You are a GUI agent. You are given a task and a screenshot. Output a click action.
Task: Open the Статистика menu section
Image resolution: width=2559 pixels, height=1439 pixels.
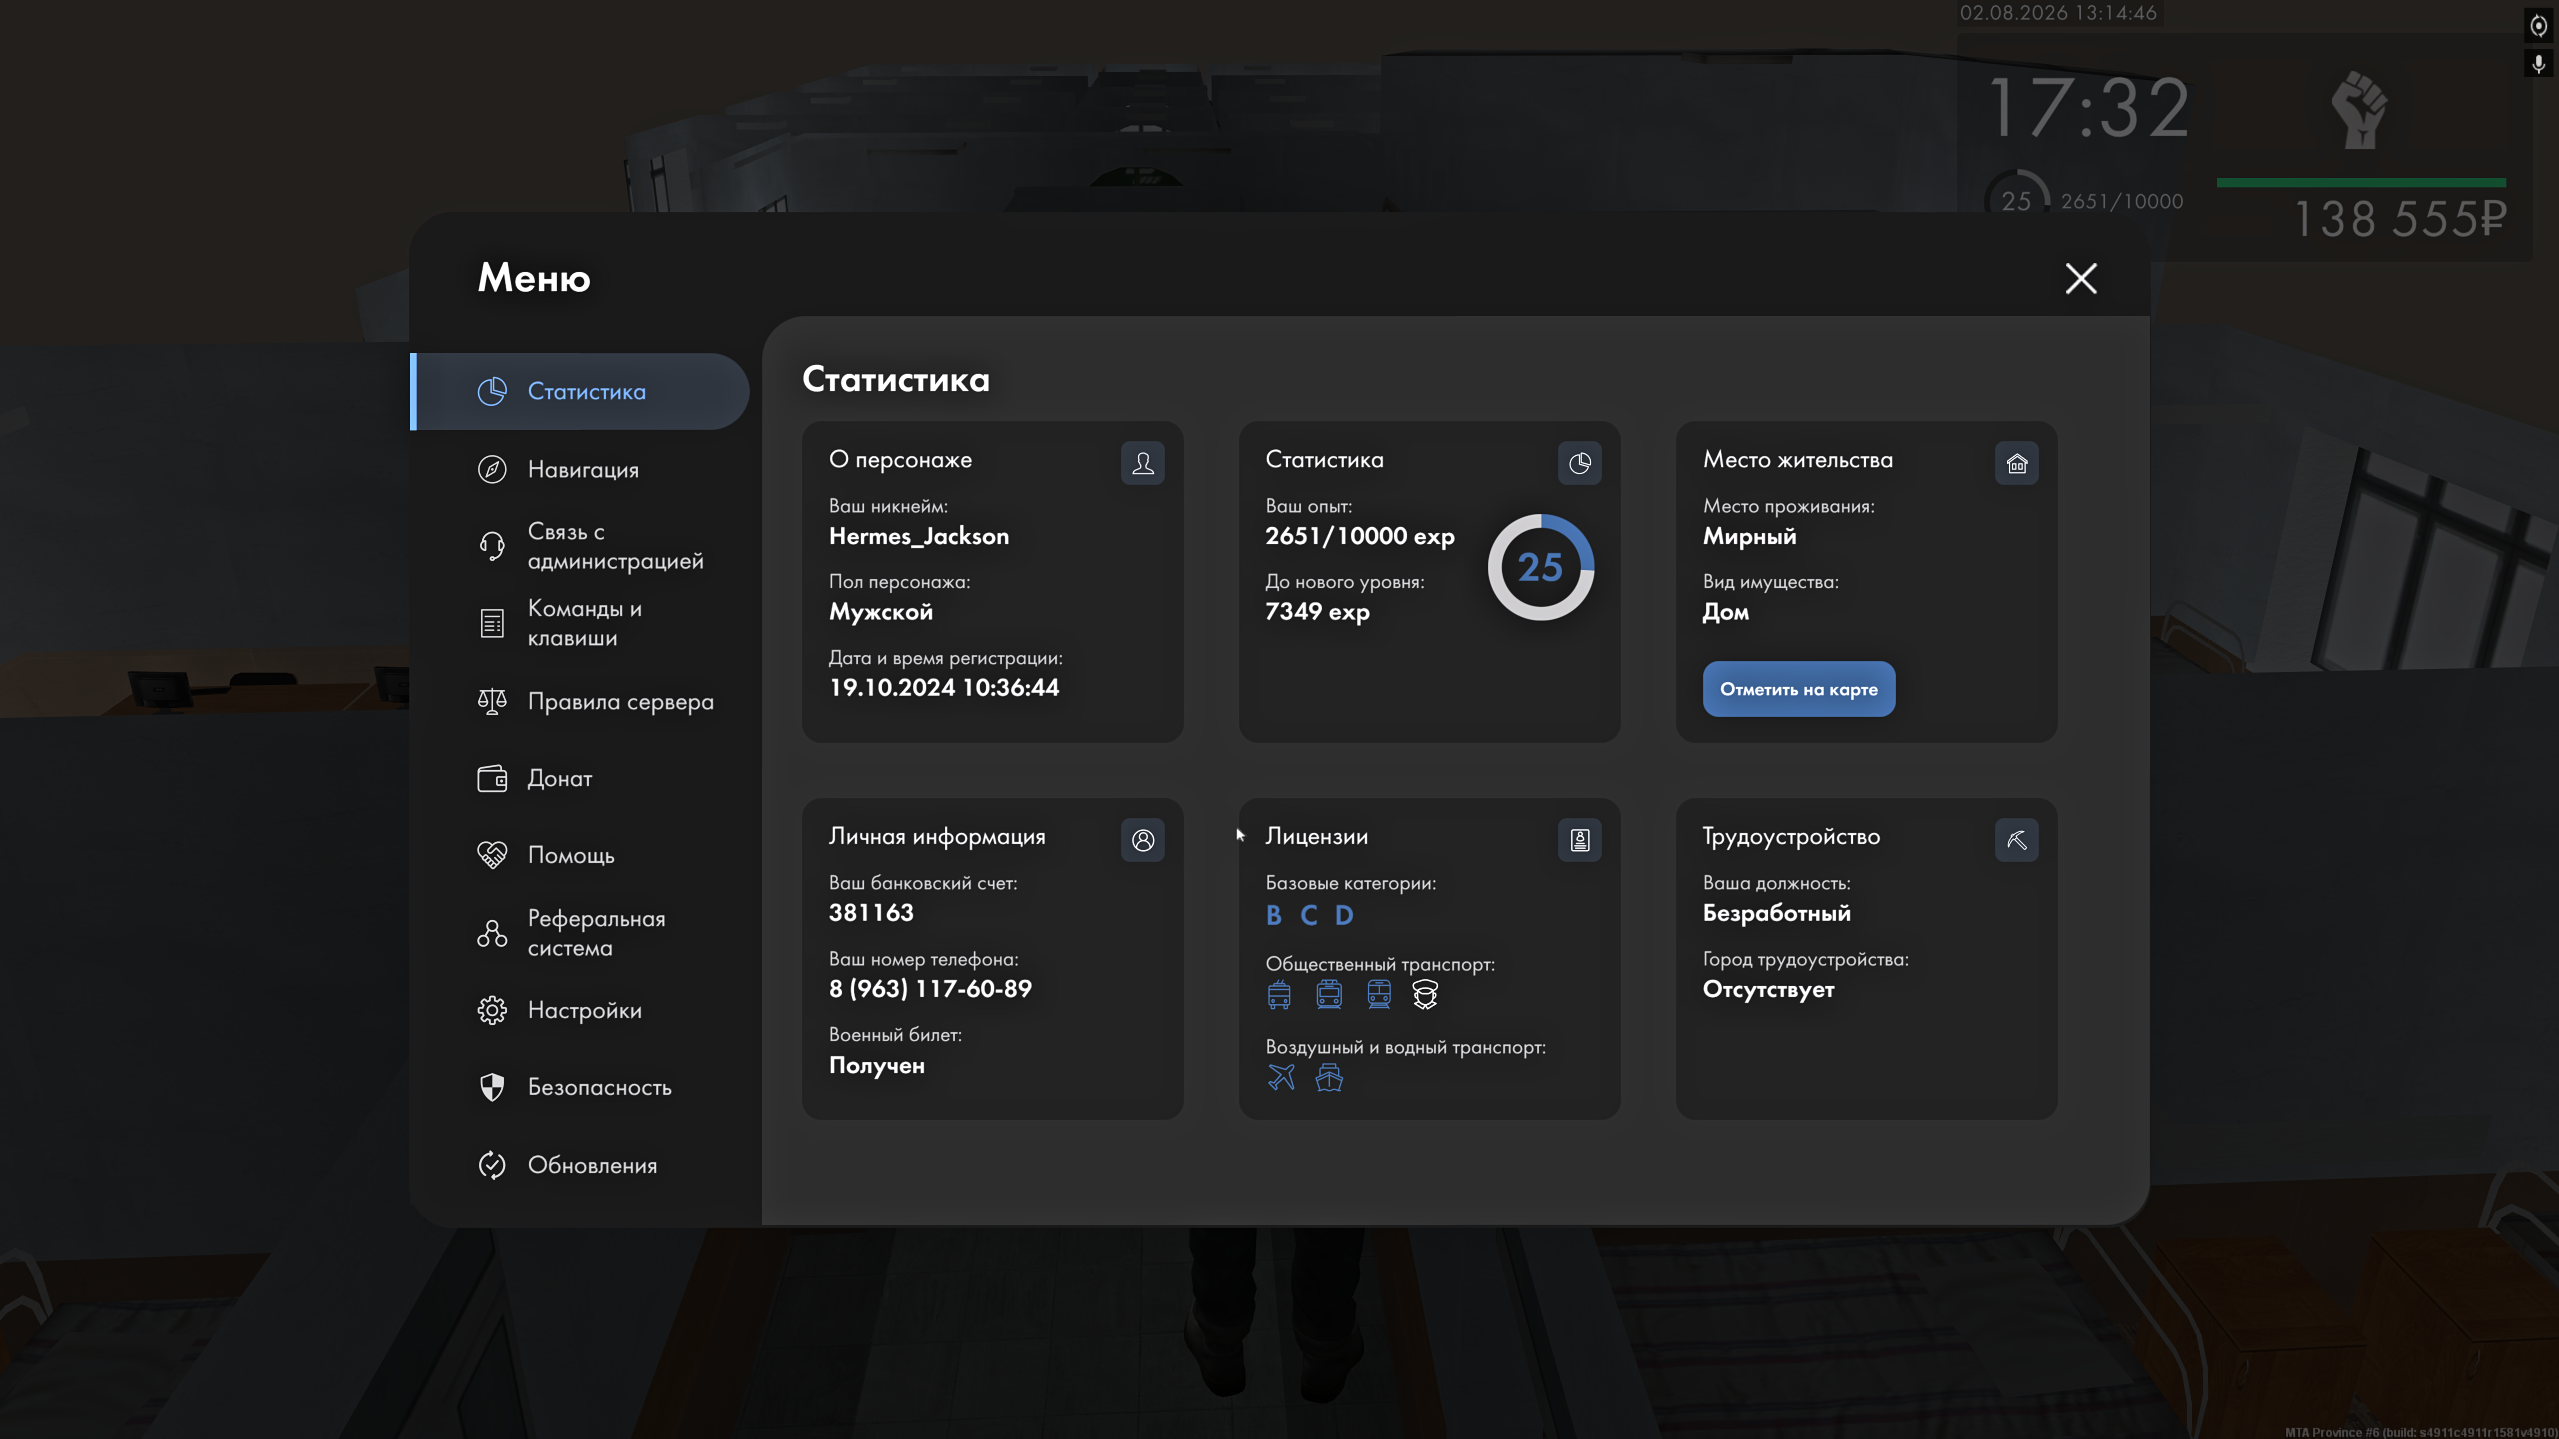[580, 391]
